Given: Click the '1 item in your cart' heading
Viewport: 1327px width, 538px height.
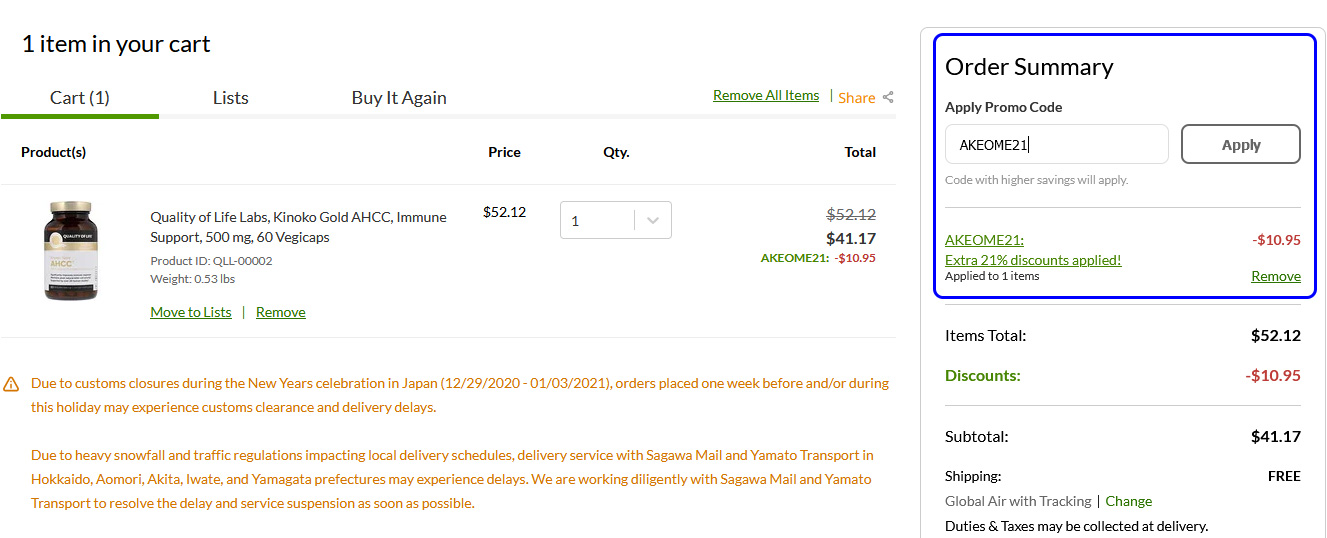Looking at the screenshot, I should [x=116, y=44].
